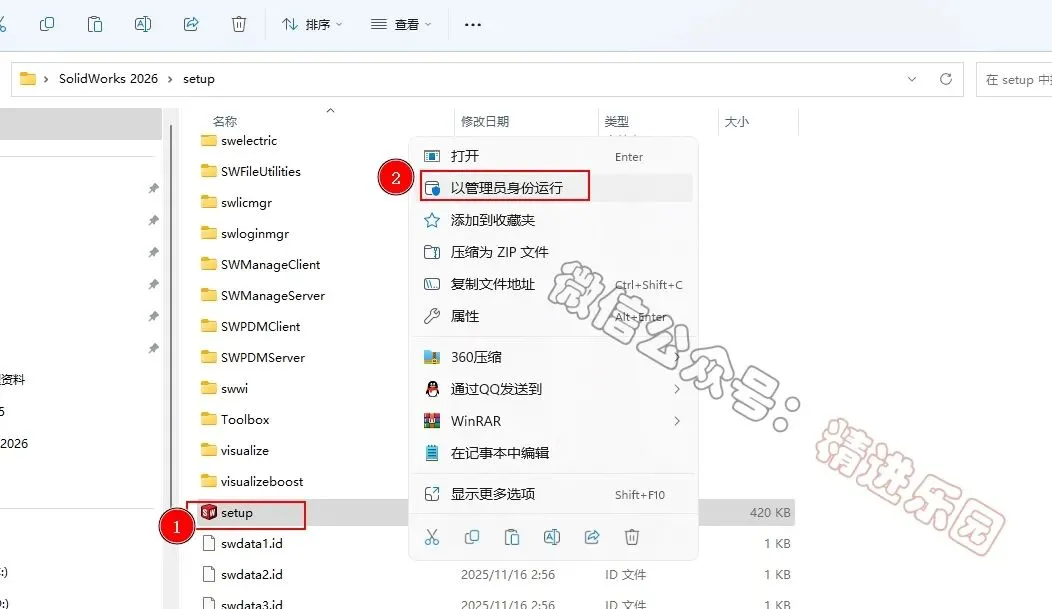Choose 显示更多选项 in context menu
Image resolution: width=1052 pixels, height=609 pixels.
click(x=551, y=494)
